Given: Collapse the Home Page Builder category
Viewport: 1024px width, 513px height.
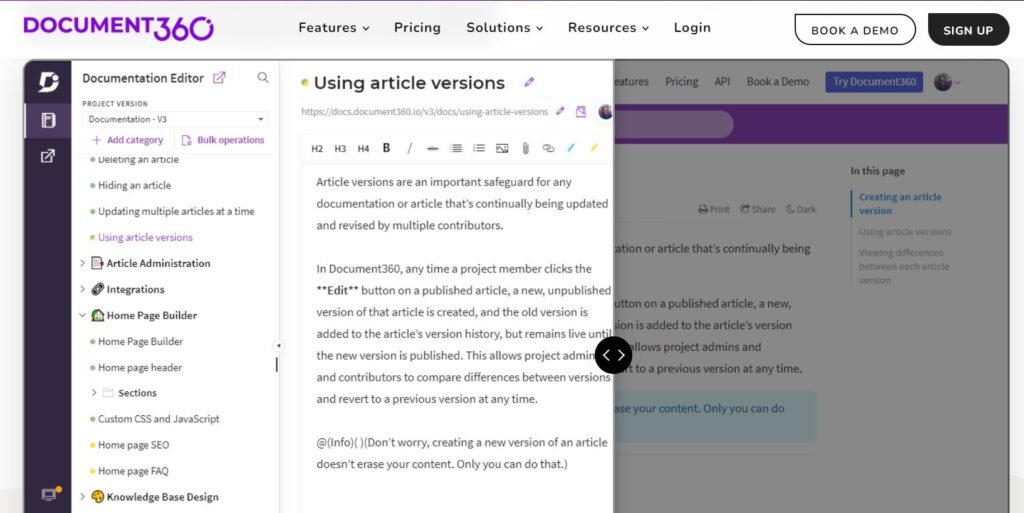Looking at the screenshot, I should click(82, 315).
